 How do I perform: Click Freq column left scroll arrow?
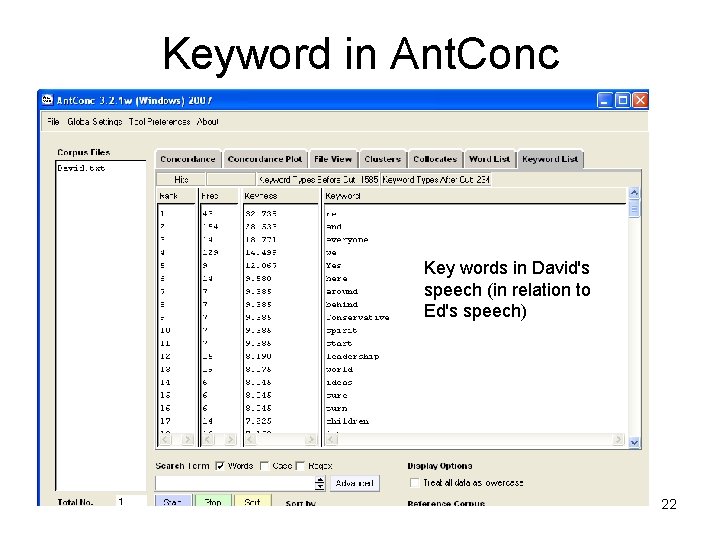(208, 440)
